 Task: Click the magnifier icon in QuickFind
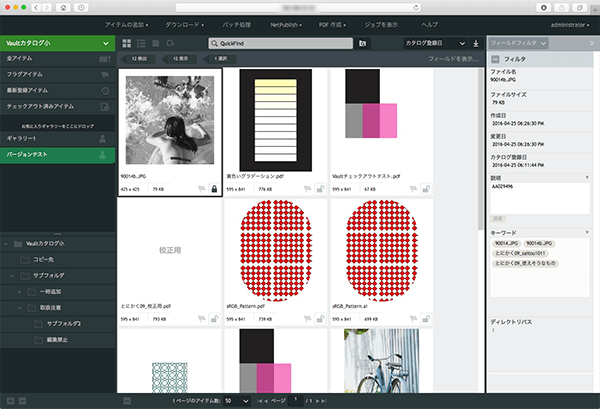[215, 43]
